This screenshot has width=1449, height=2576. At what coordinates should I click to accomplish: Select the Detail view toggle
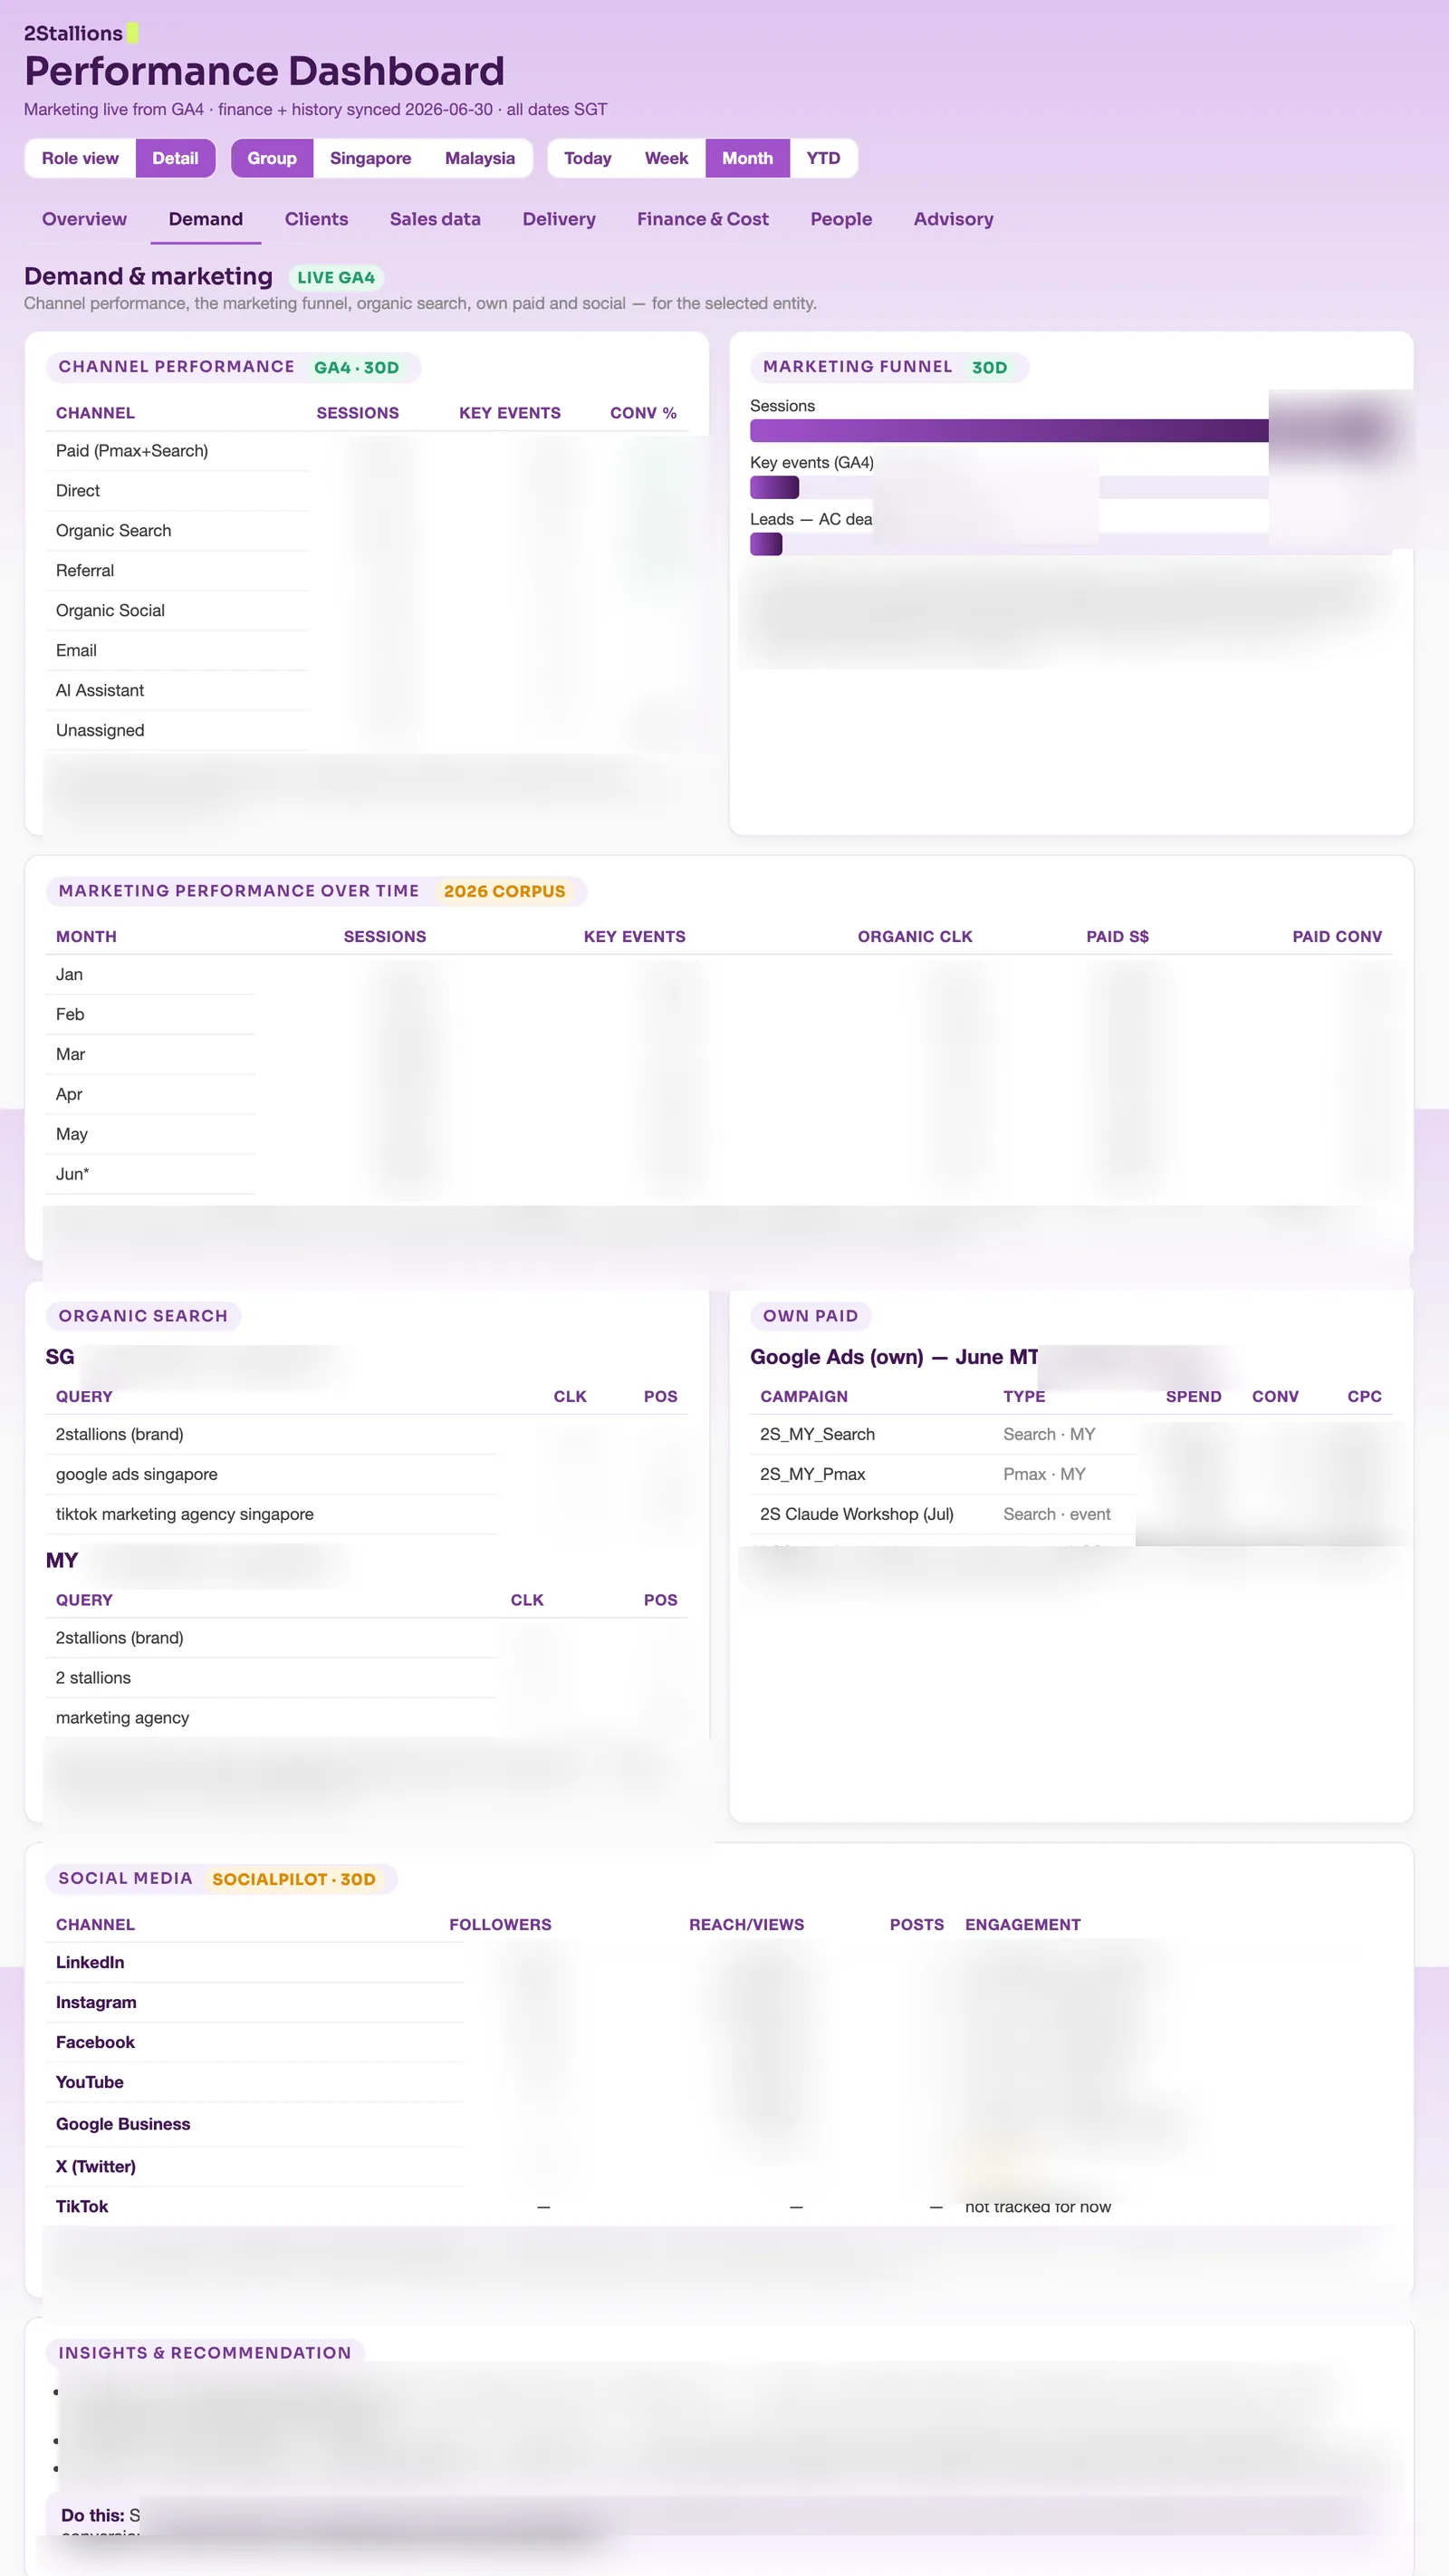point(175,158)
